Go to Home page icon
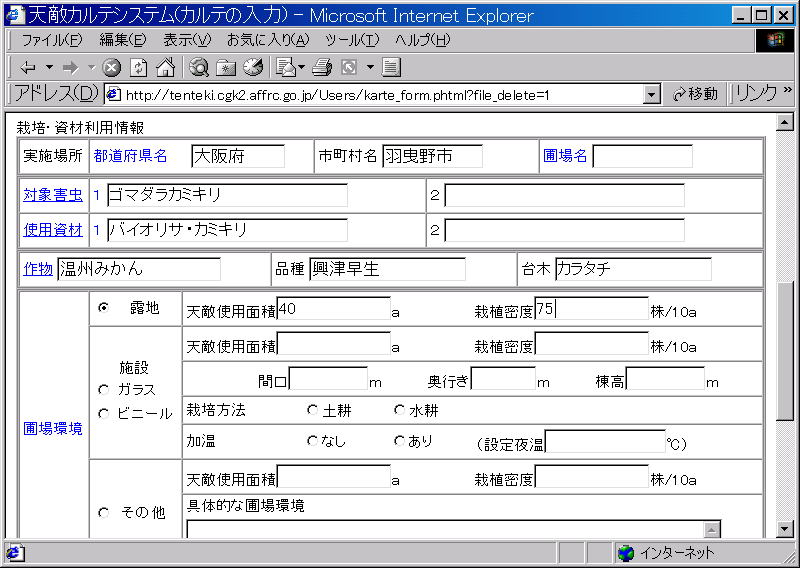The height and width of the screenshot is (568, 800). (165, 67)
